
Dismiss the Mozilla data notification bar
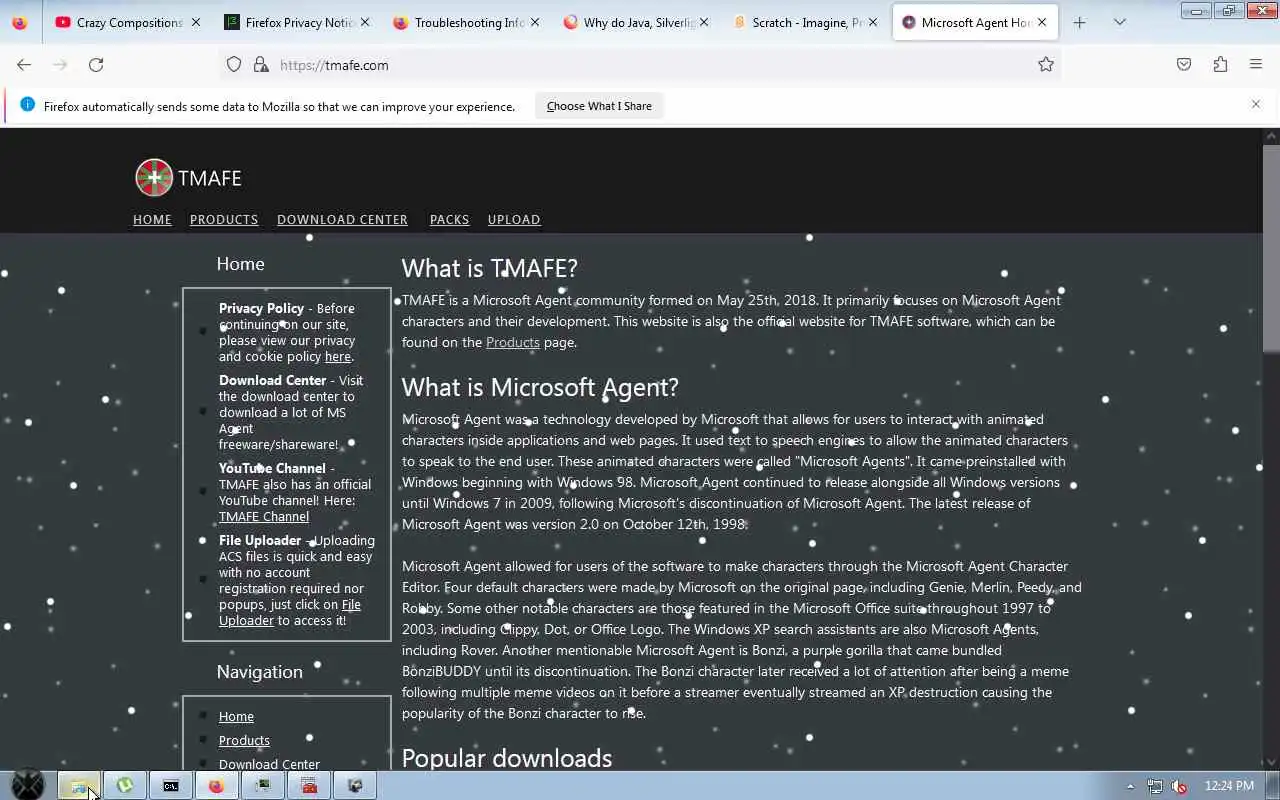click(x=1256, y=104)
